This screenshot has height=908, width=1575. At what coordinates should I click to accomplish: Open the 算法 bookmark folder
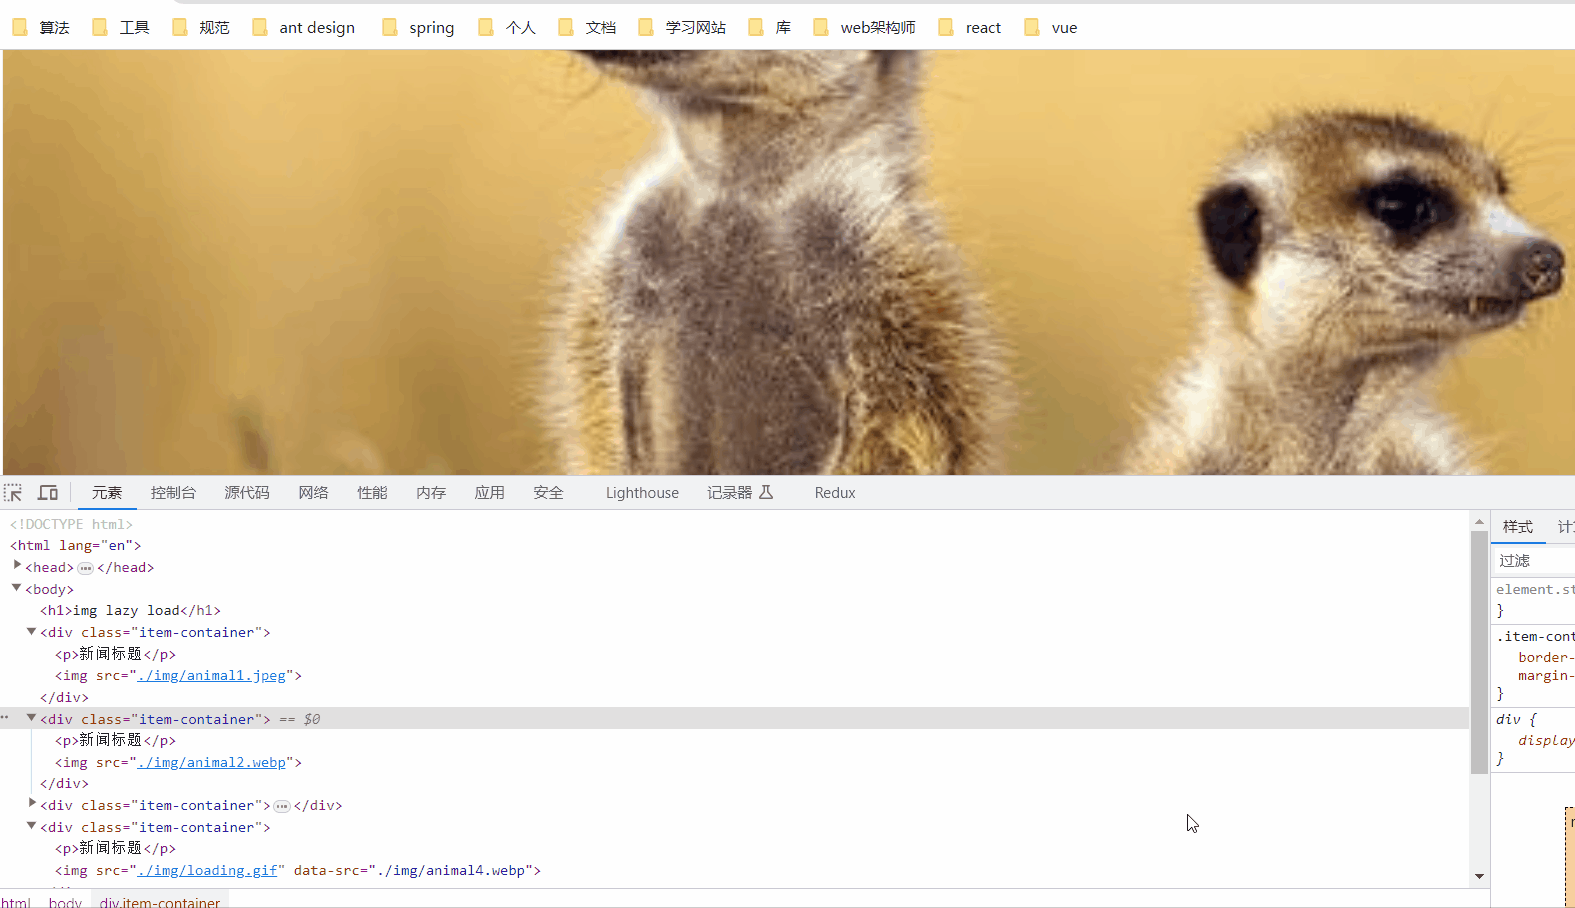[41, 28]
